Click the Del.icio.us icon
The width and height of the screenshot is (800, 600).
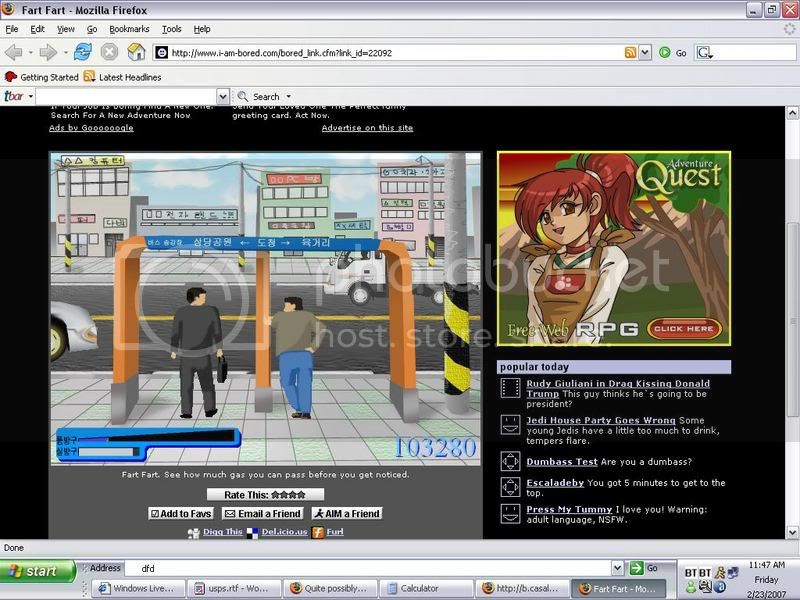coord(253,533)
